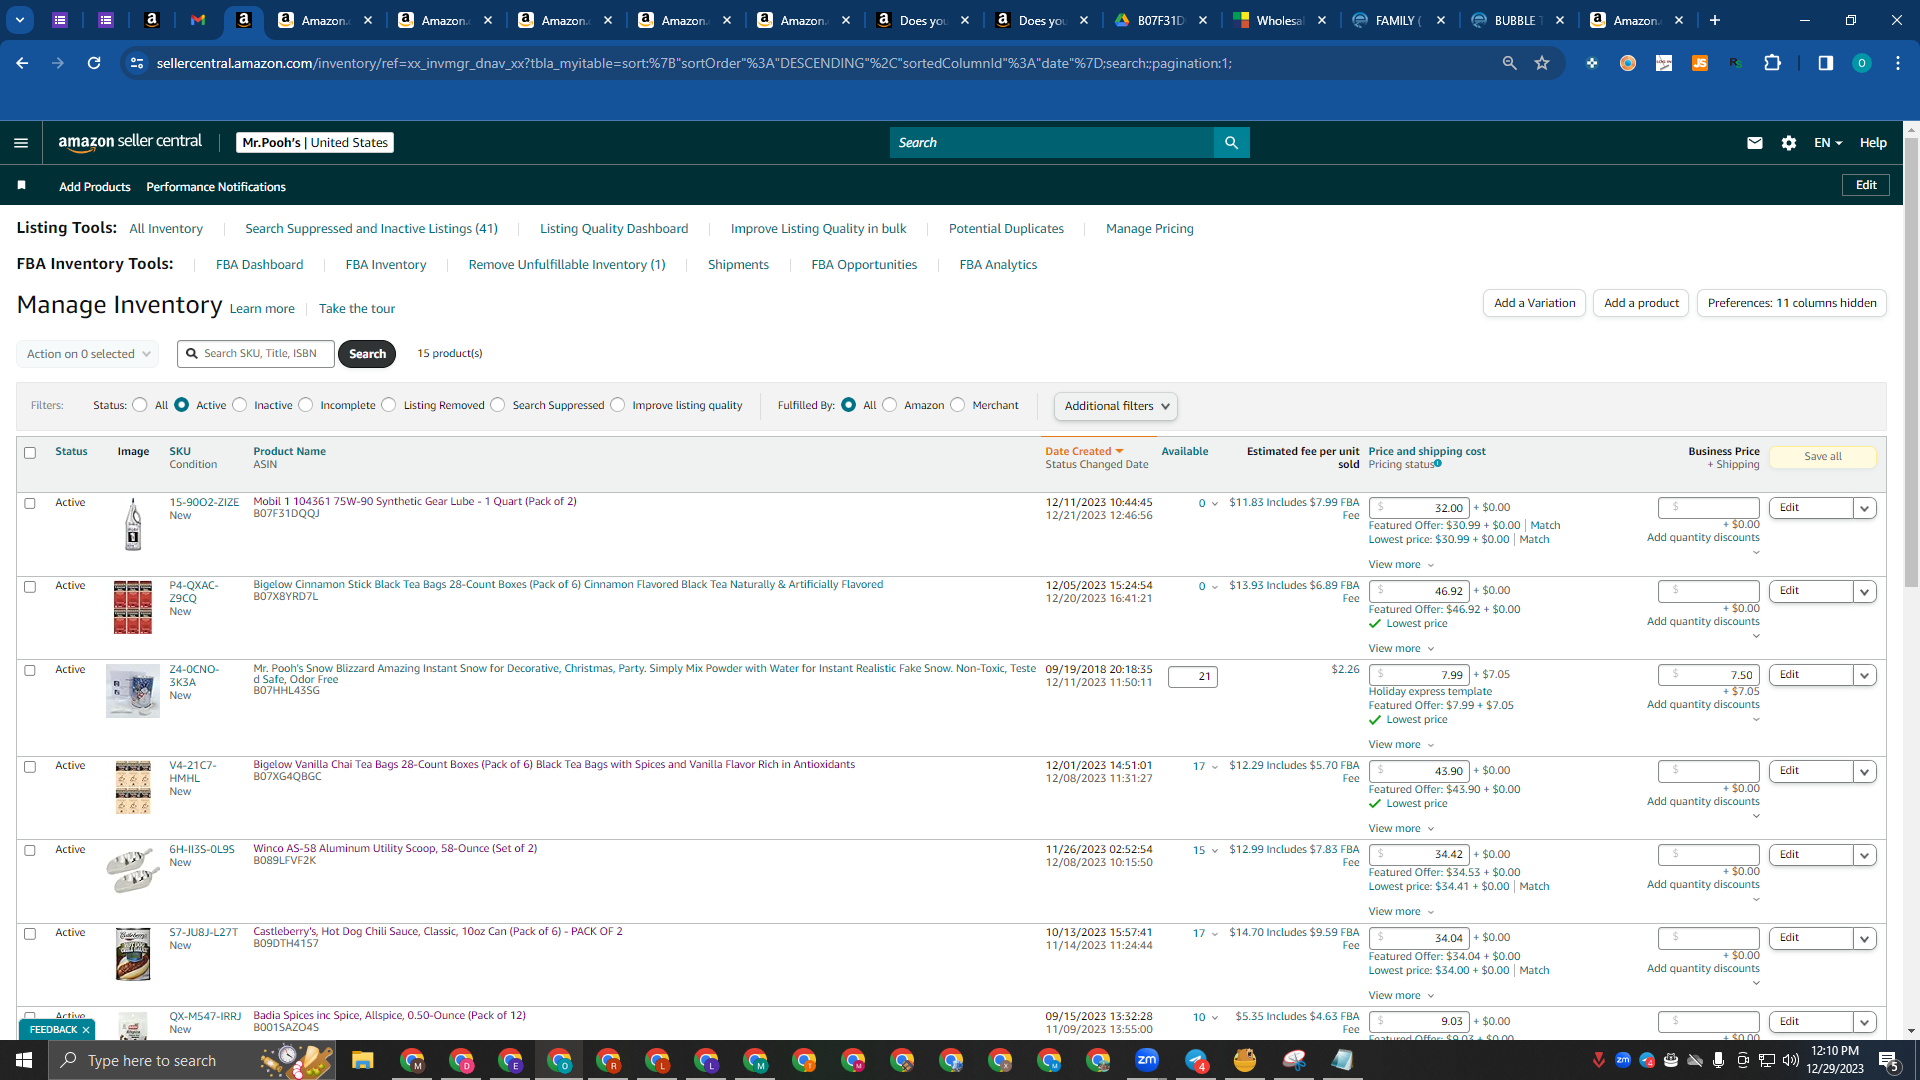Expand View more for Bigelow Vanilla Chai row
Image resolution: width=1920 pixels, height=1080 pixels.
pos(1401,829)
